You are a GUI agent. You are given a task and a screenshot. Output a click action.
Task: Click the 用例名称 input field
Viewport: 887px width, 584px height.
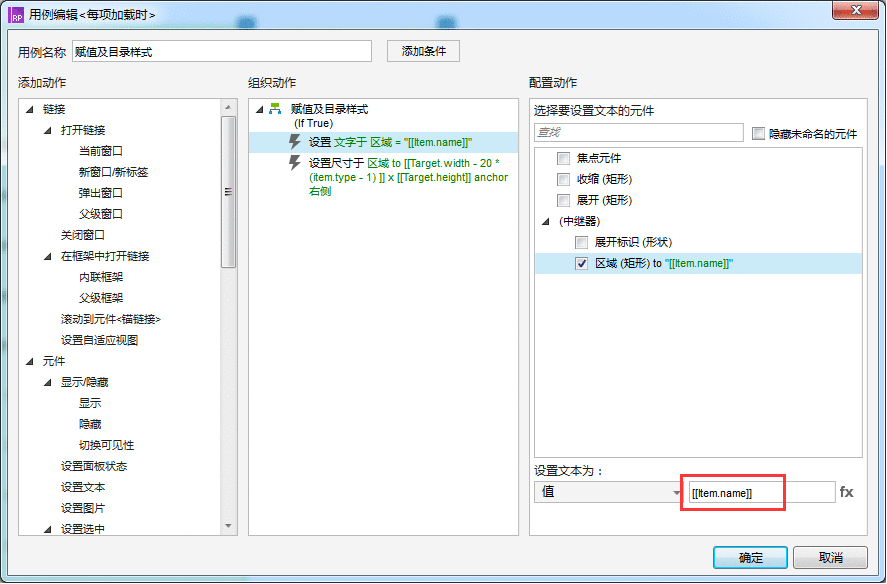click(x=222, y=51)
